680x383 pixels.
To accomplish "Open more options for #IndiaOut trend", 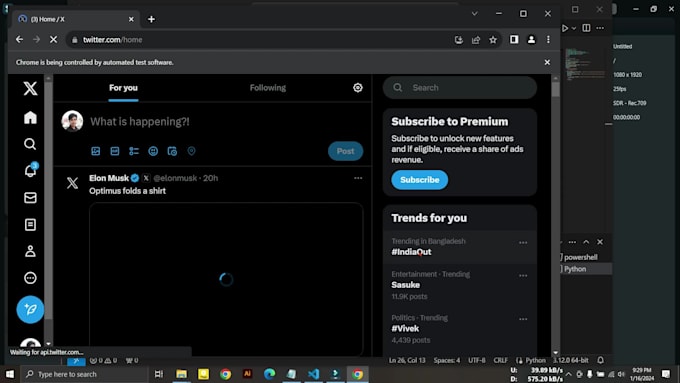I will 523,242.
